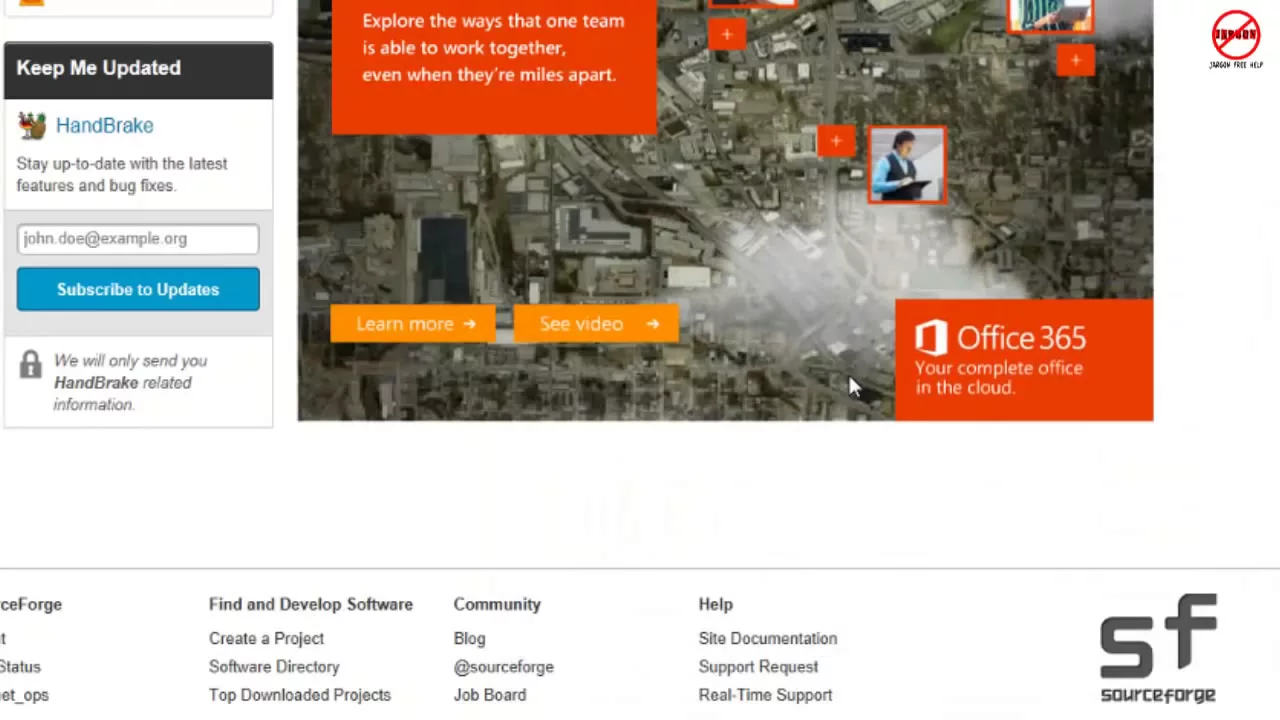Click the HandBrake project logo icon
Viewport: 1280px width, 720px height.
32,125
